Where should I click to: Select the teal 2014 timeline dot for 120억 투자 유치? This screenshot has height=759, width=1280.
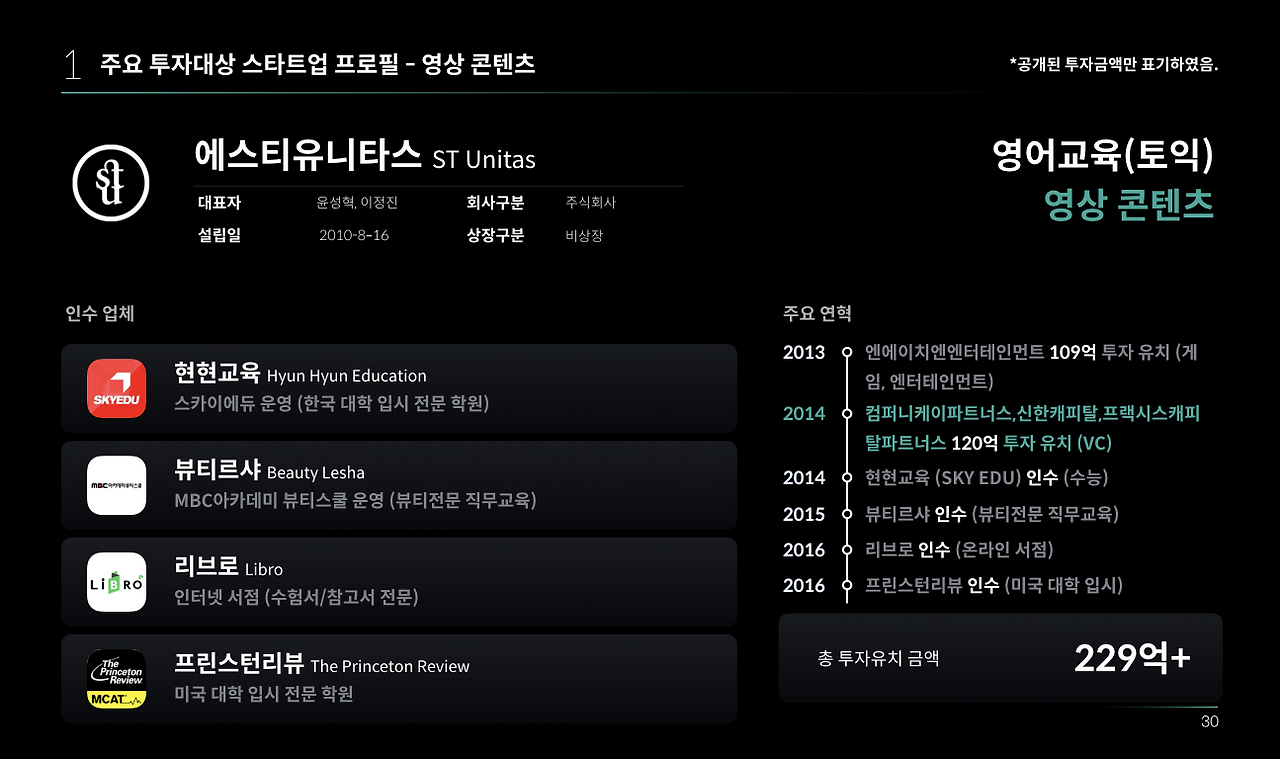[x=847, y=413]
